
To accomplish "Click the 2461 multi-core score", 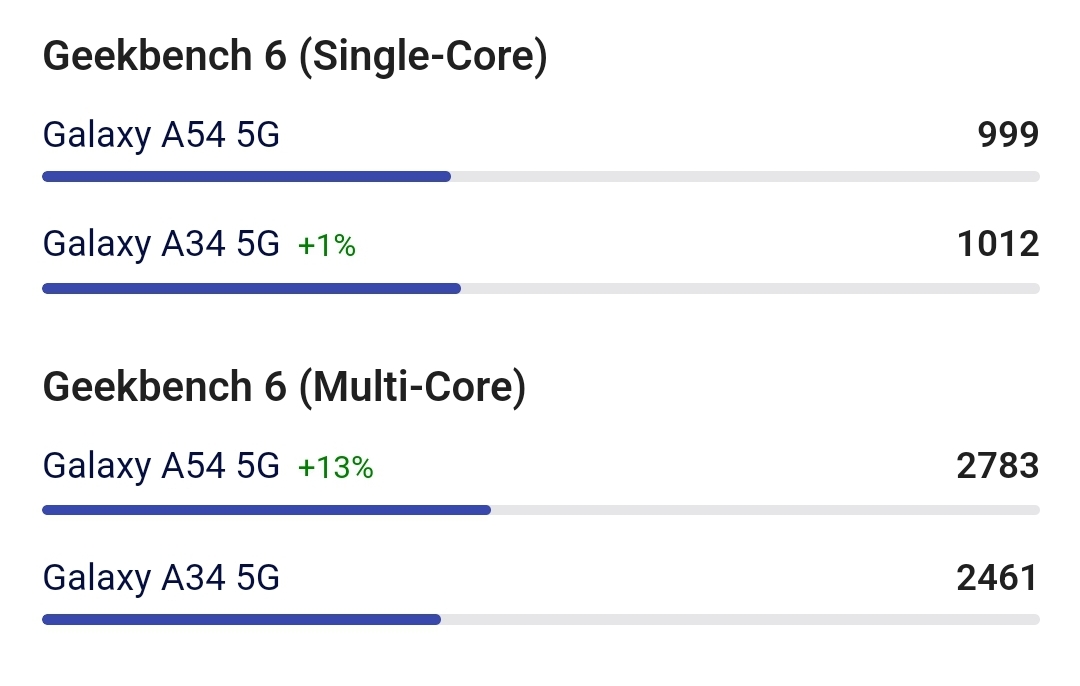I will pos(997,578).
